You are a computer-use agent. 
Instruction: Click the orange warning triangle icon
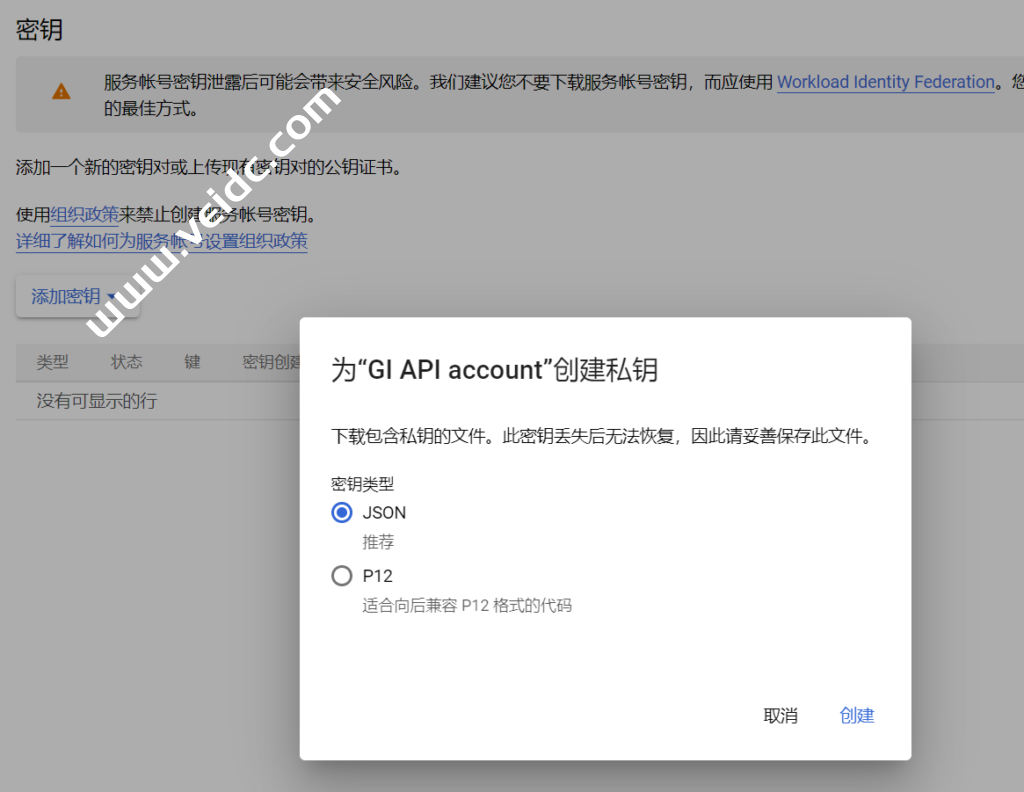[62, 92]
